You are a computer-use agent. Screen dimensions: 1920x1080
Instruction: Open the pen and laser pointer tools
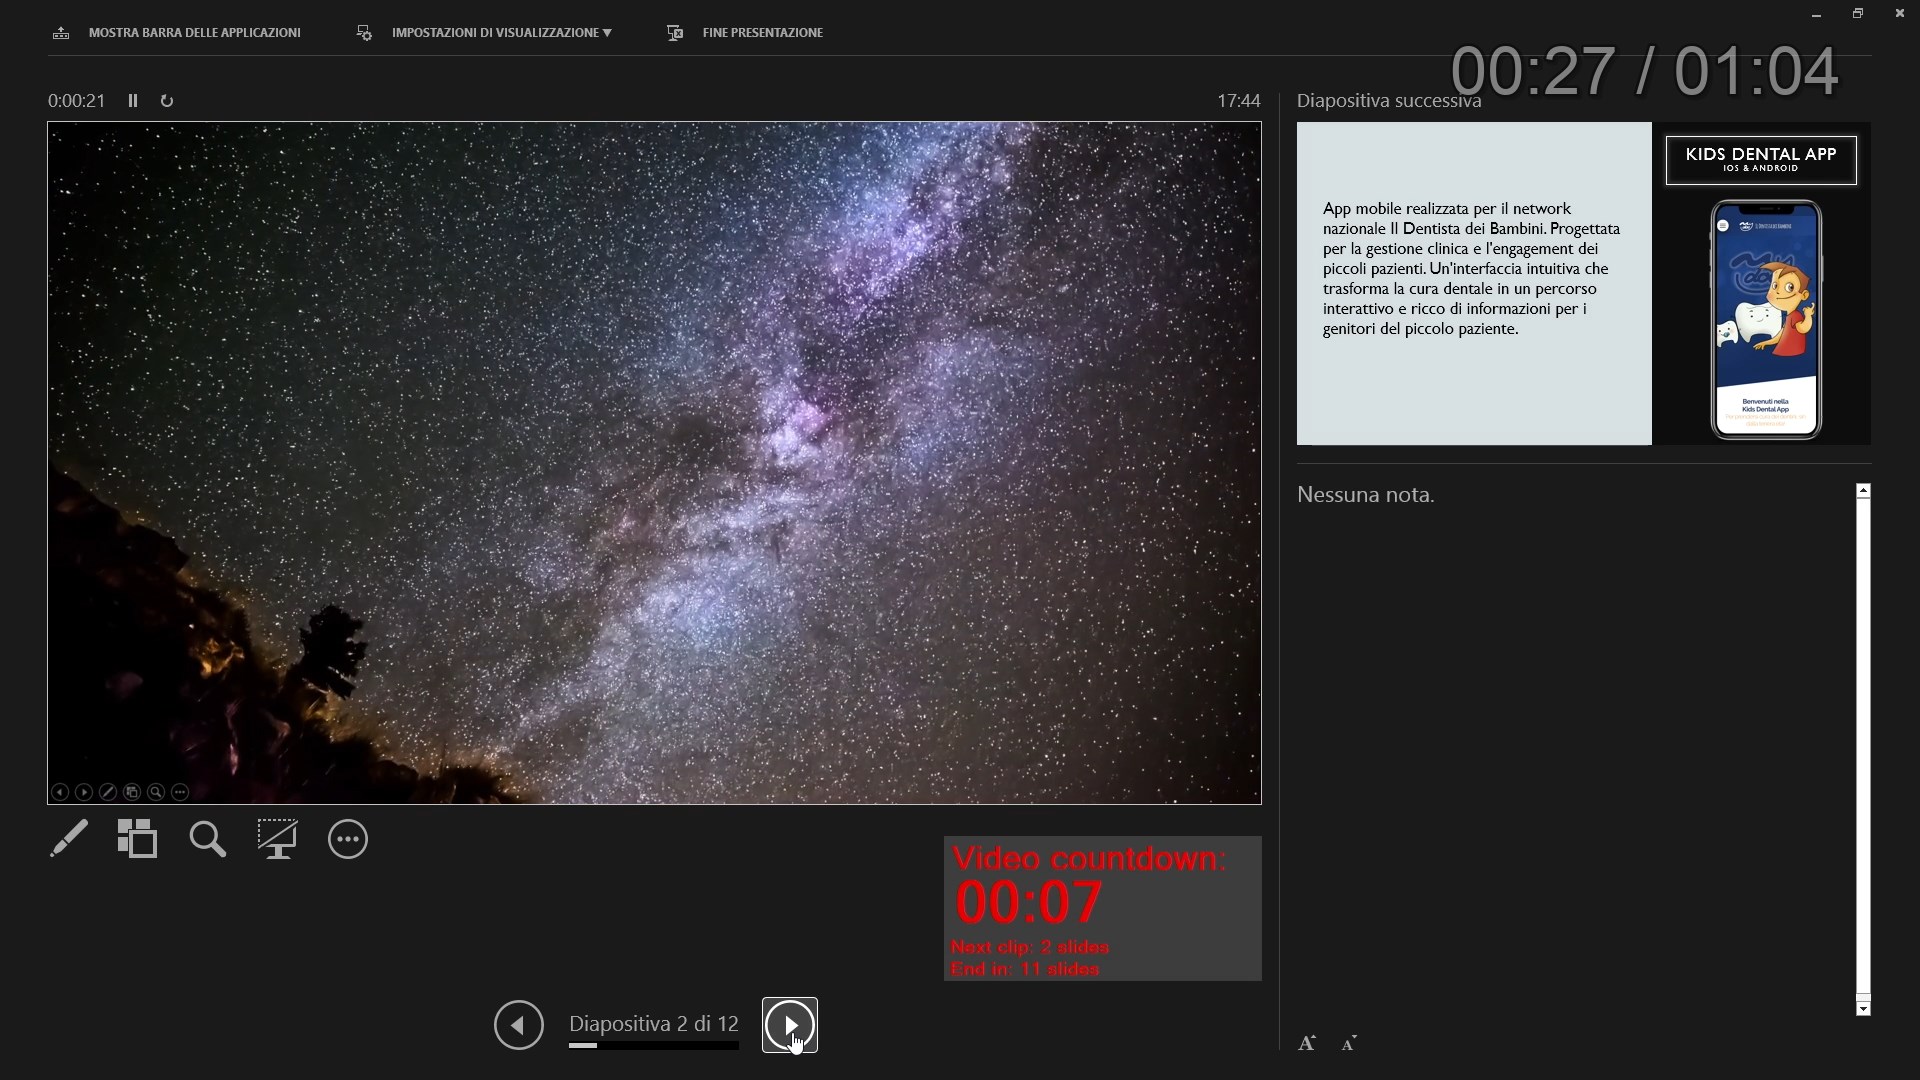pos(69,839)
